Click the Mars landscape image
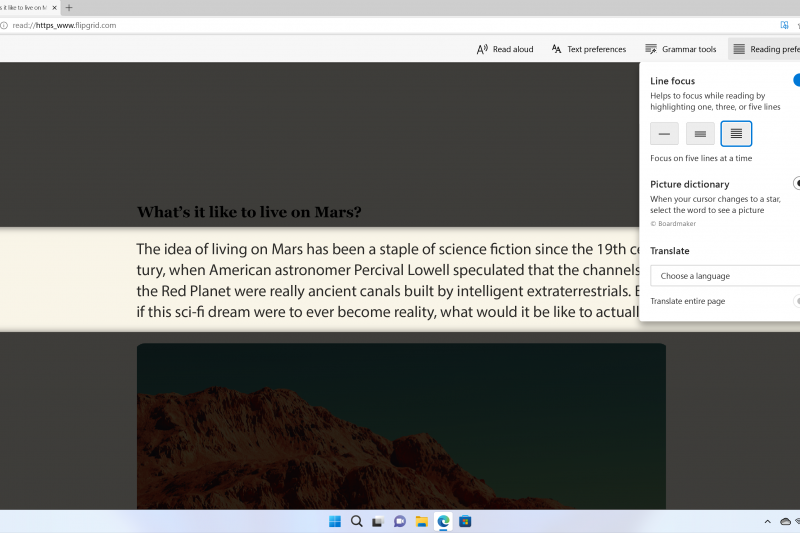Screen dimensions: 800x533 point(401,426)
